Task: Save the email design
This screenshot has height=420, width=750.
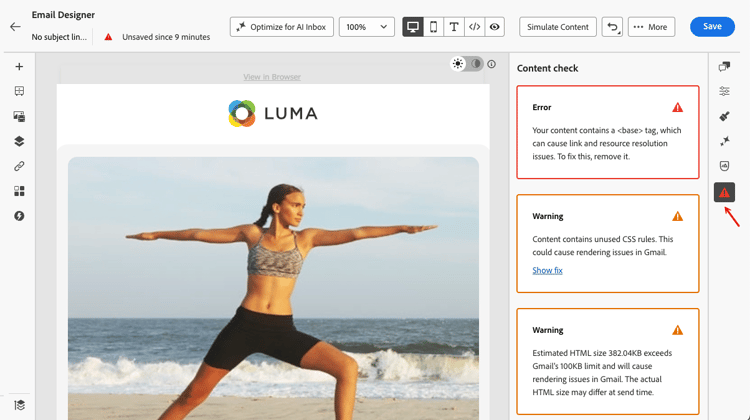Action: click(x=712, y=26)
